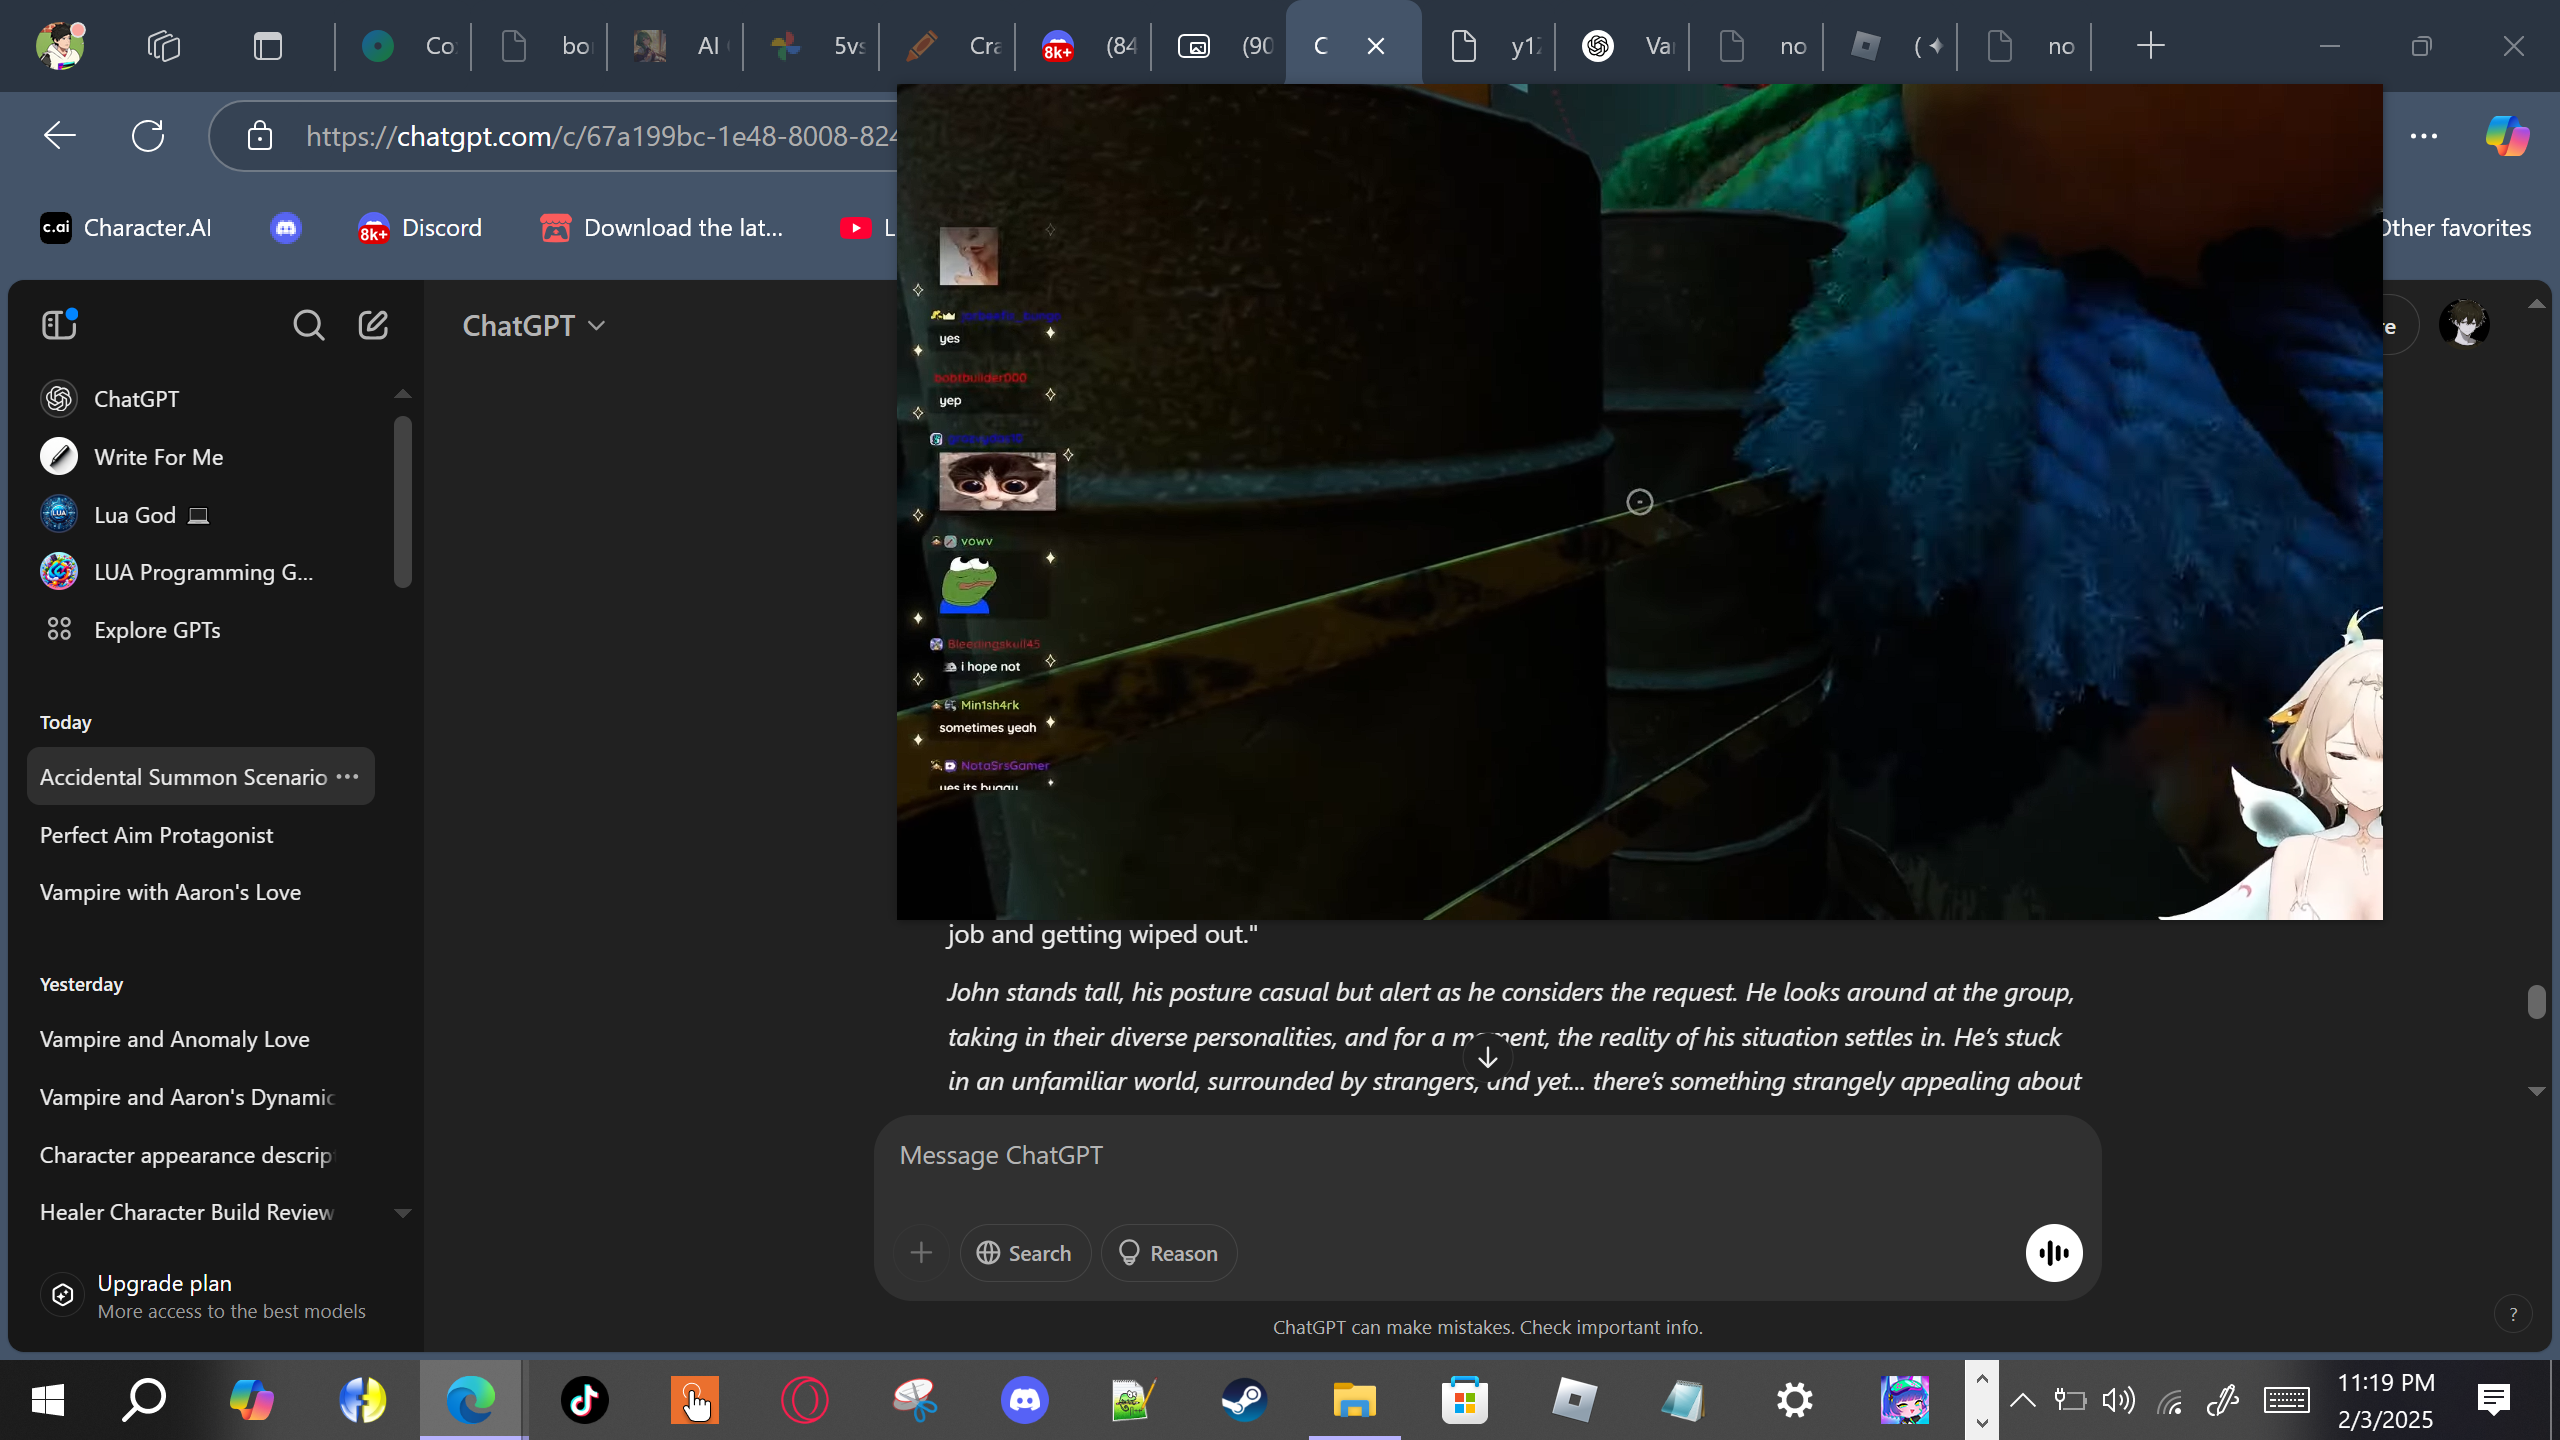Click the browser address bar URL
Image resolution: width=2560 pixels, height=1440 pixels.
pyautogui.click(x=600, y=136)
